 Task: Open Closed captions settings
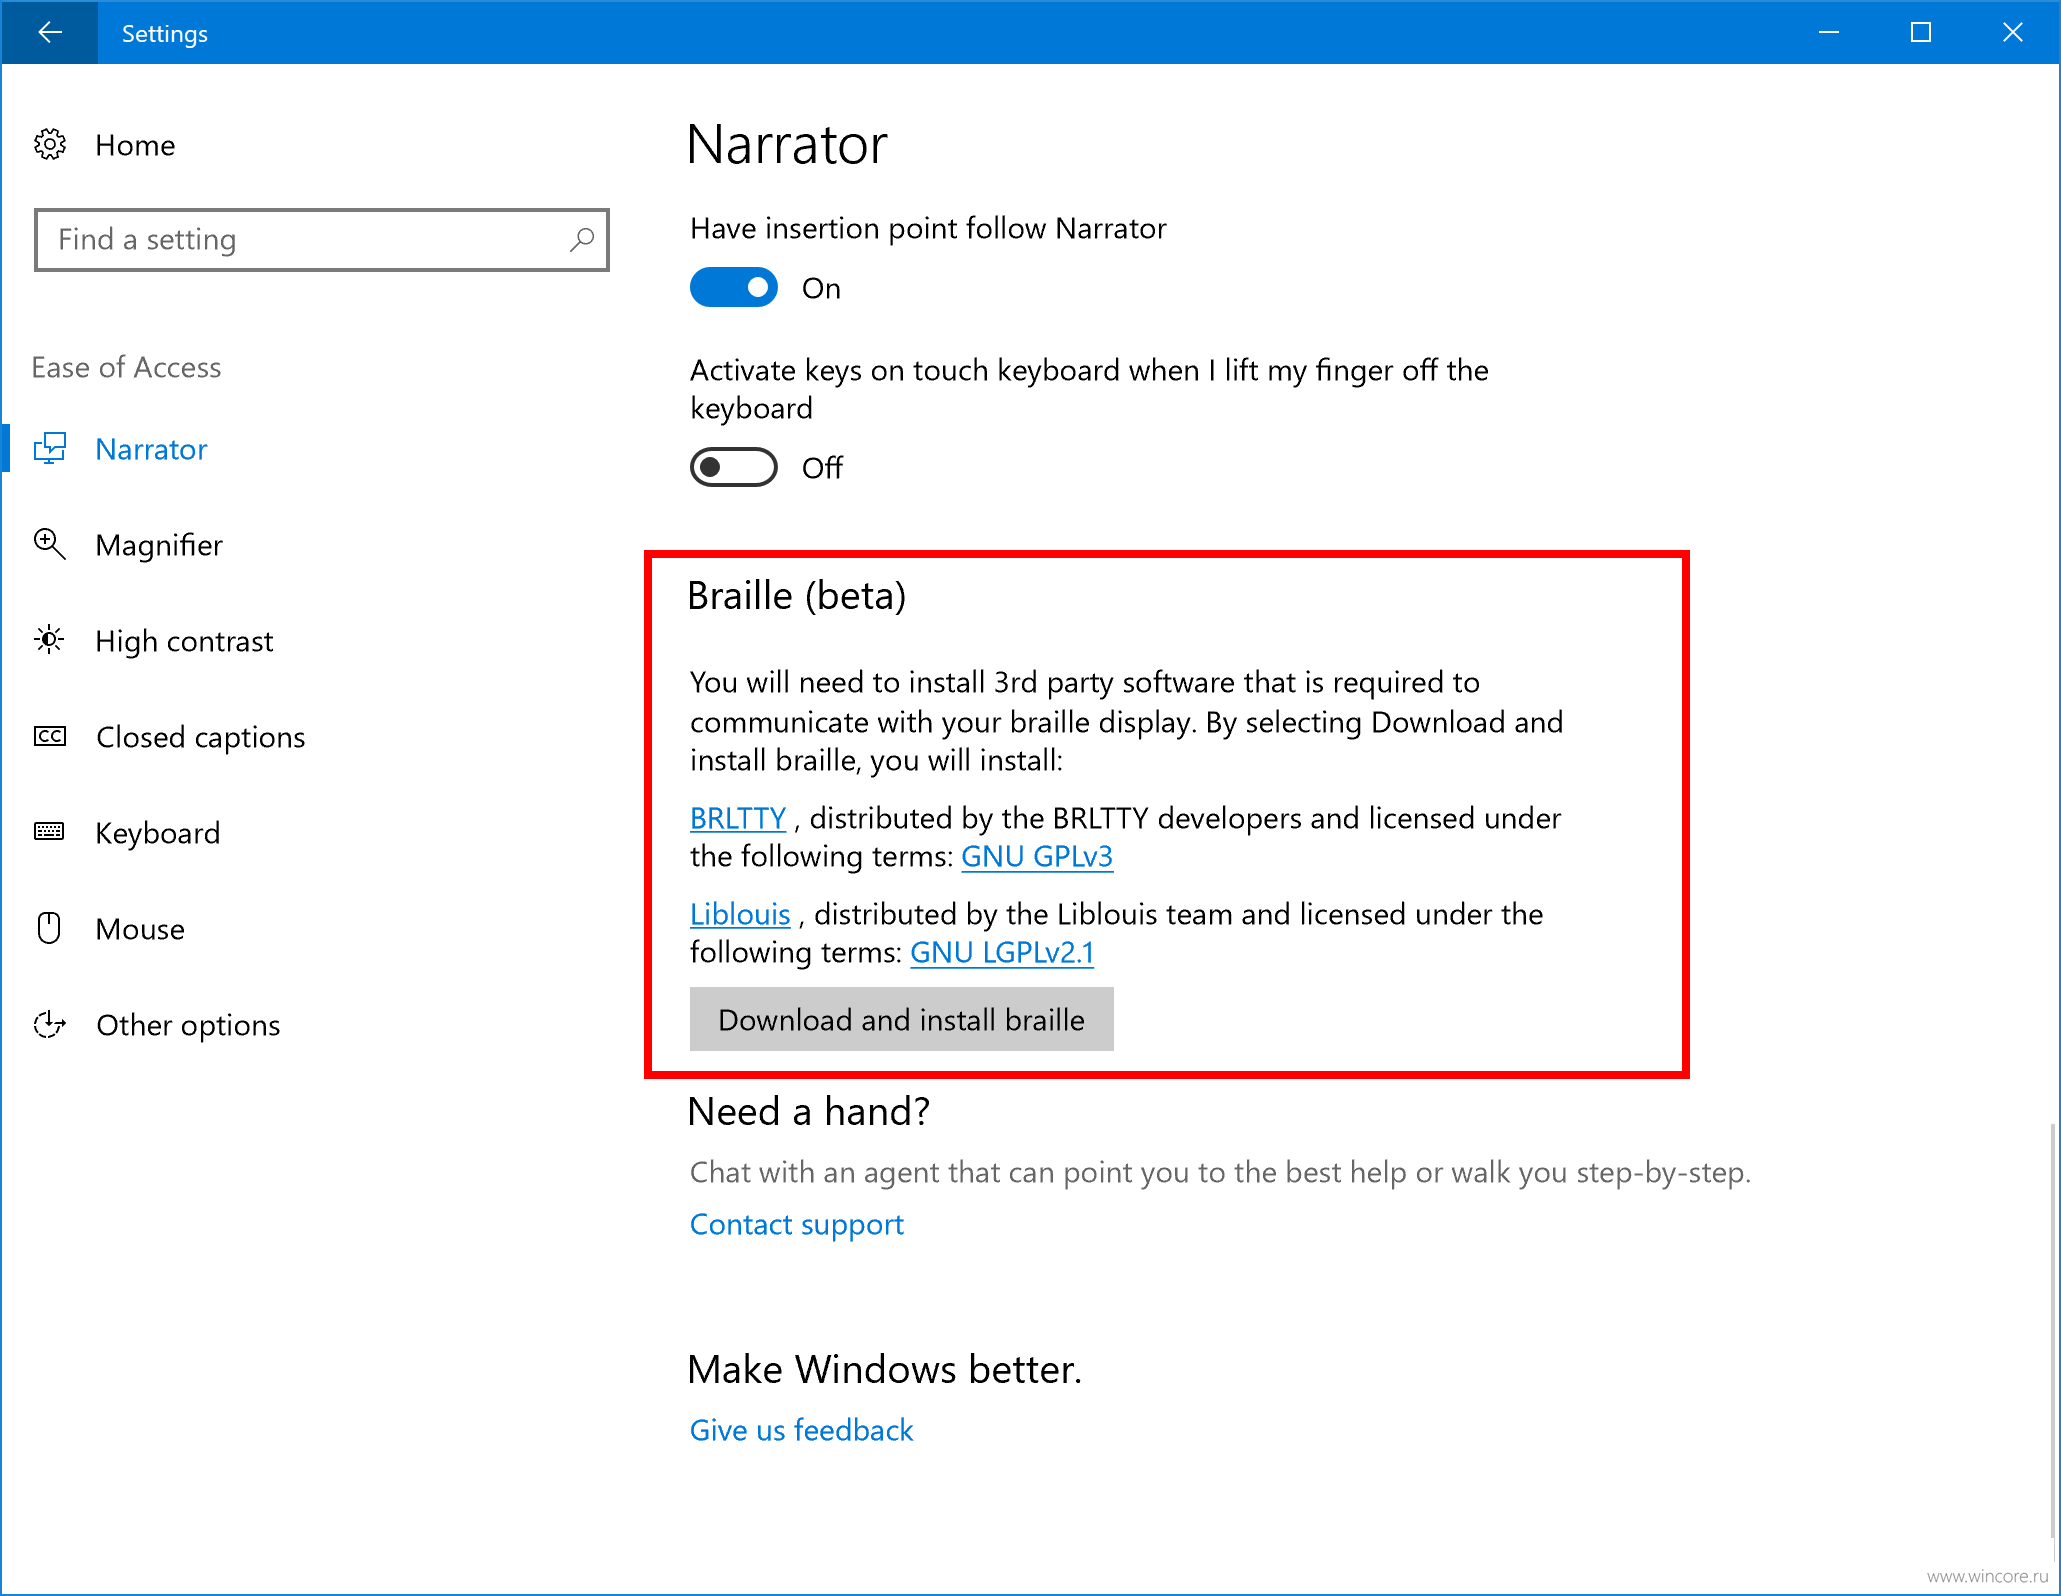pyautogui.click(x=201, y=737)
